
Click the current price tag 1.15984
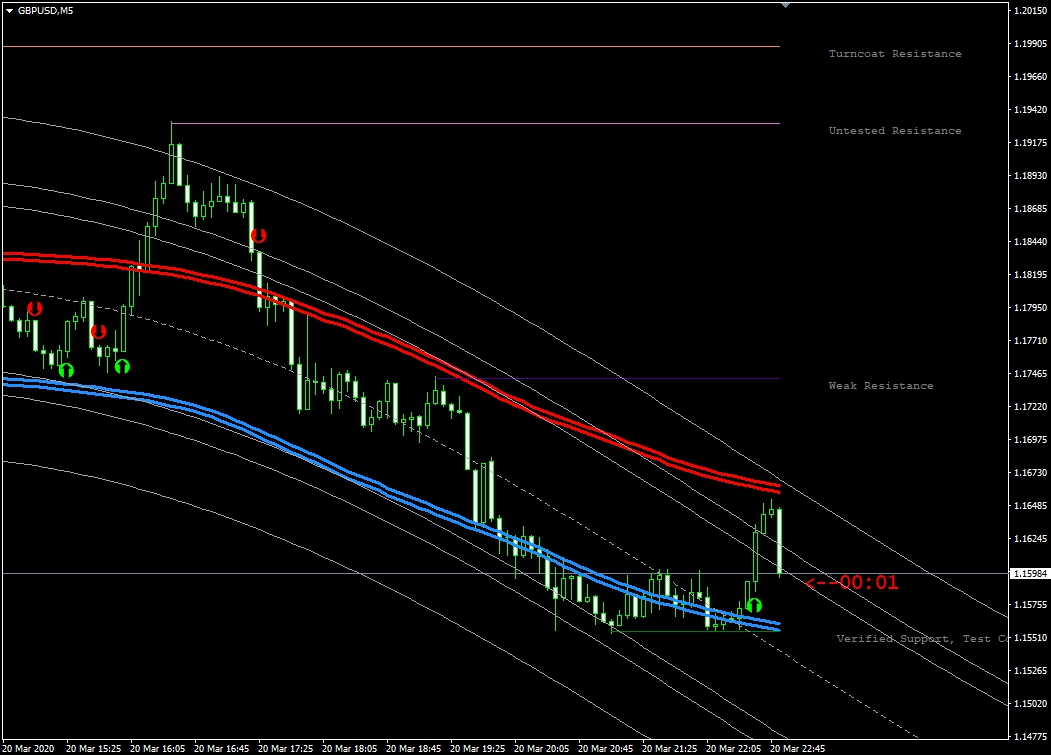click(x=1029, y=574)
